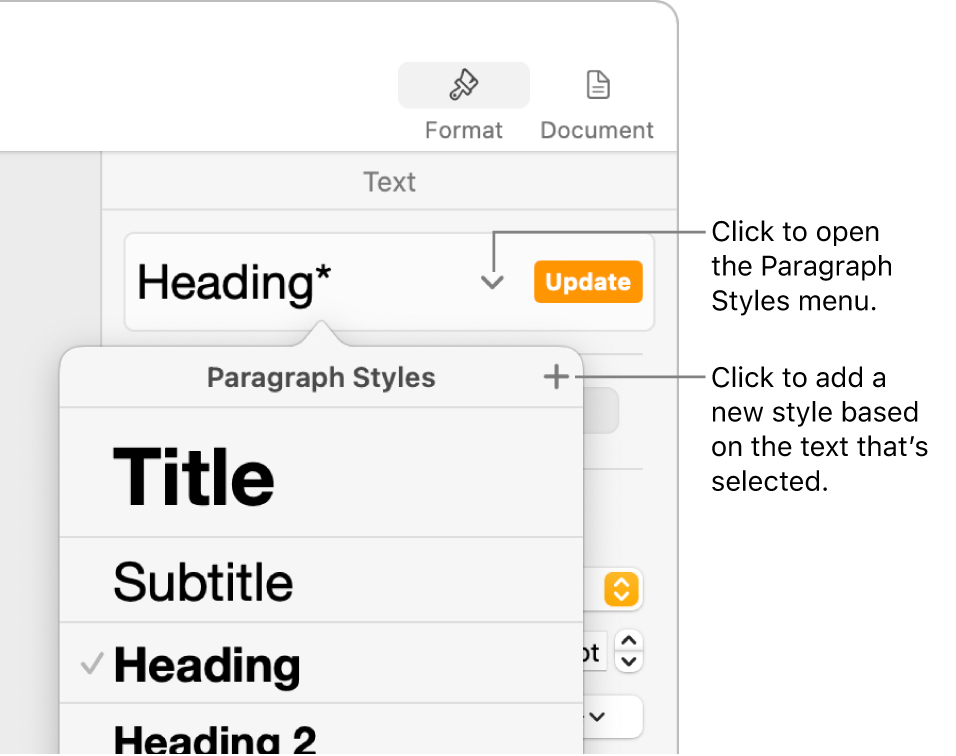Increase point size with stepper up arrow
Image resolution: width=956 pixels, height=756 pixels.
click(x=629, y=641)
